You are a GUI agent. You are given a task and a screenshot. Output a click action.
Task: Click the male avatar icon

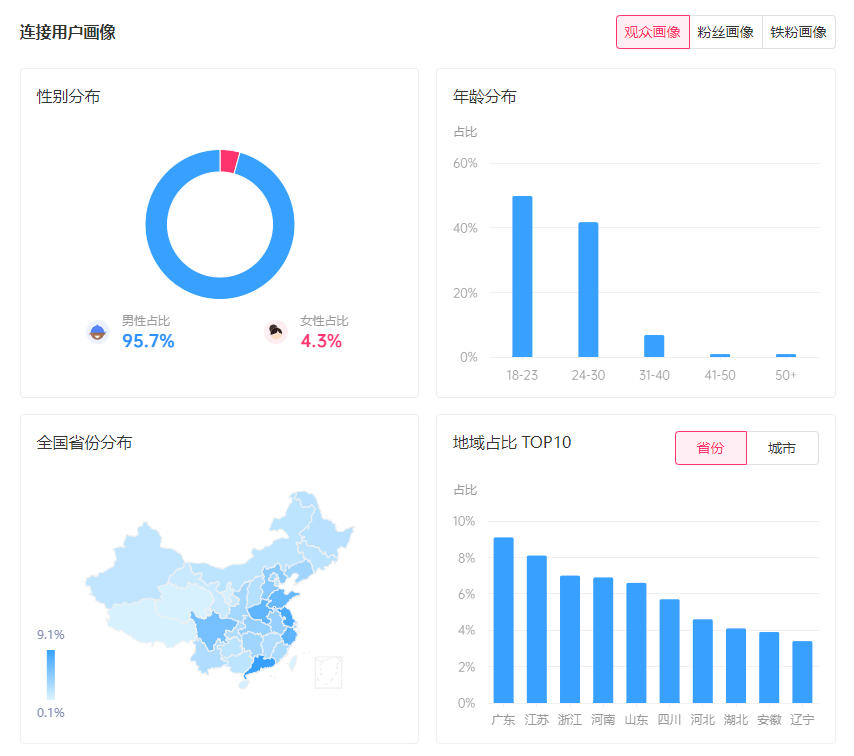[x=98, y=332]
